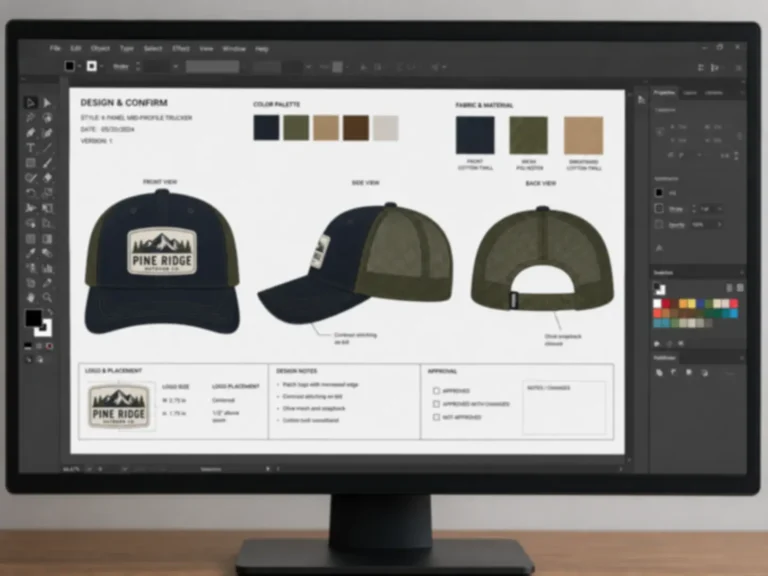This screenshot has width=768, height=576.
Task: Open control bar stroke weight dropdown
Action: pyautogui.click(x=175, y=66)
